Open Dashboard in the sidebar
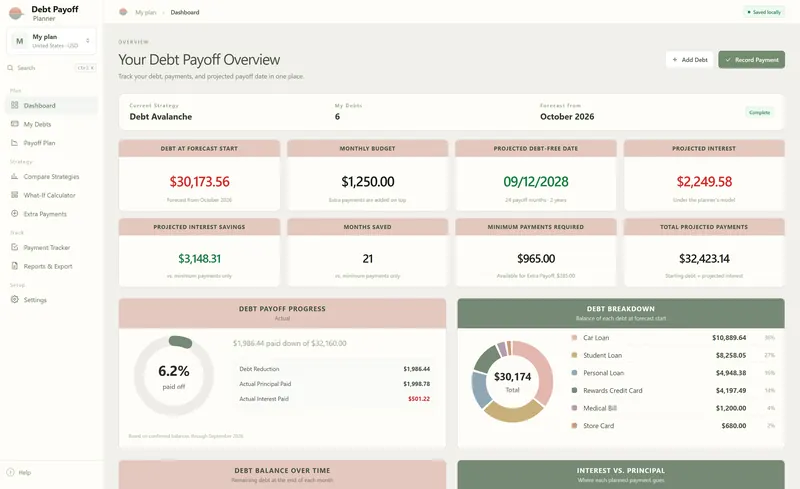The width and height of the screenshot is (800, 489). pos(51,105)
